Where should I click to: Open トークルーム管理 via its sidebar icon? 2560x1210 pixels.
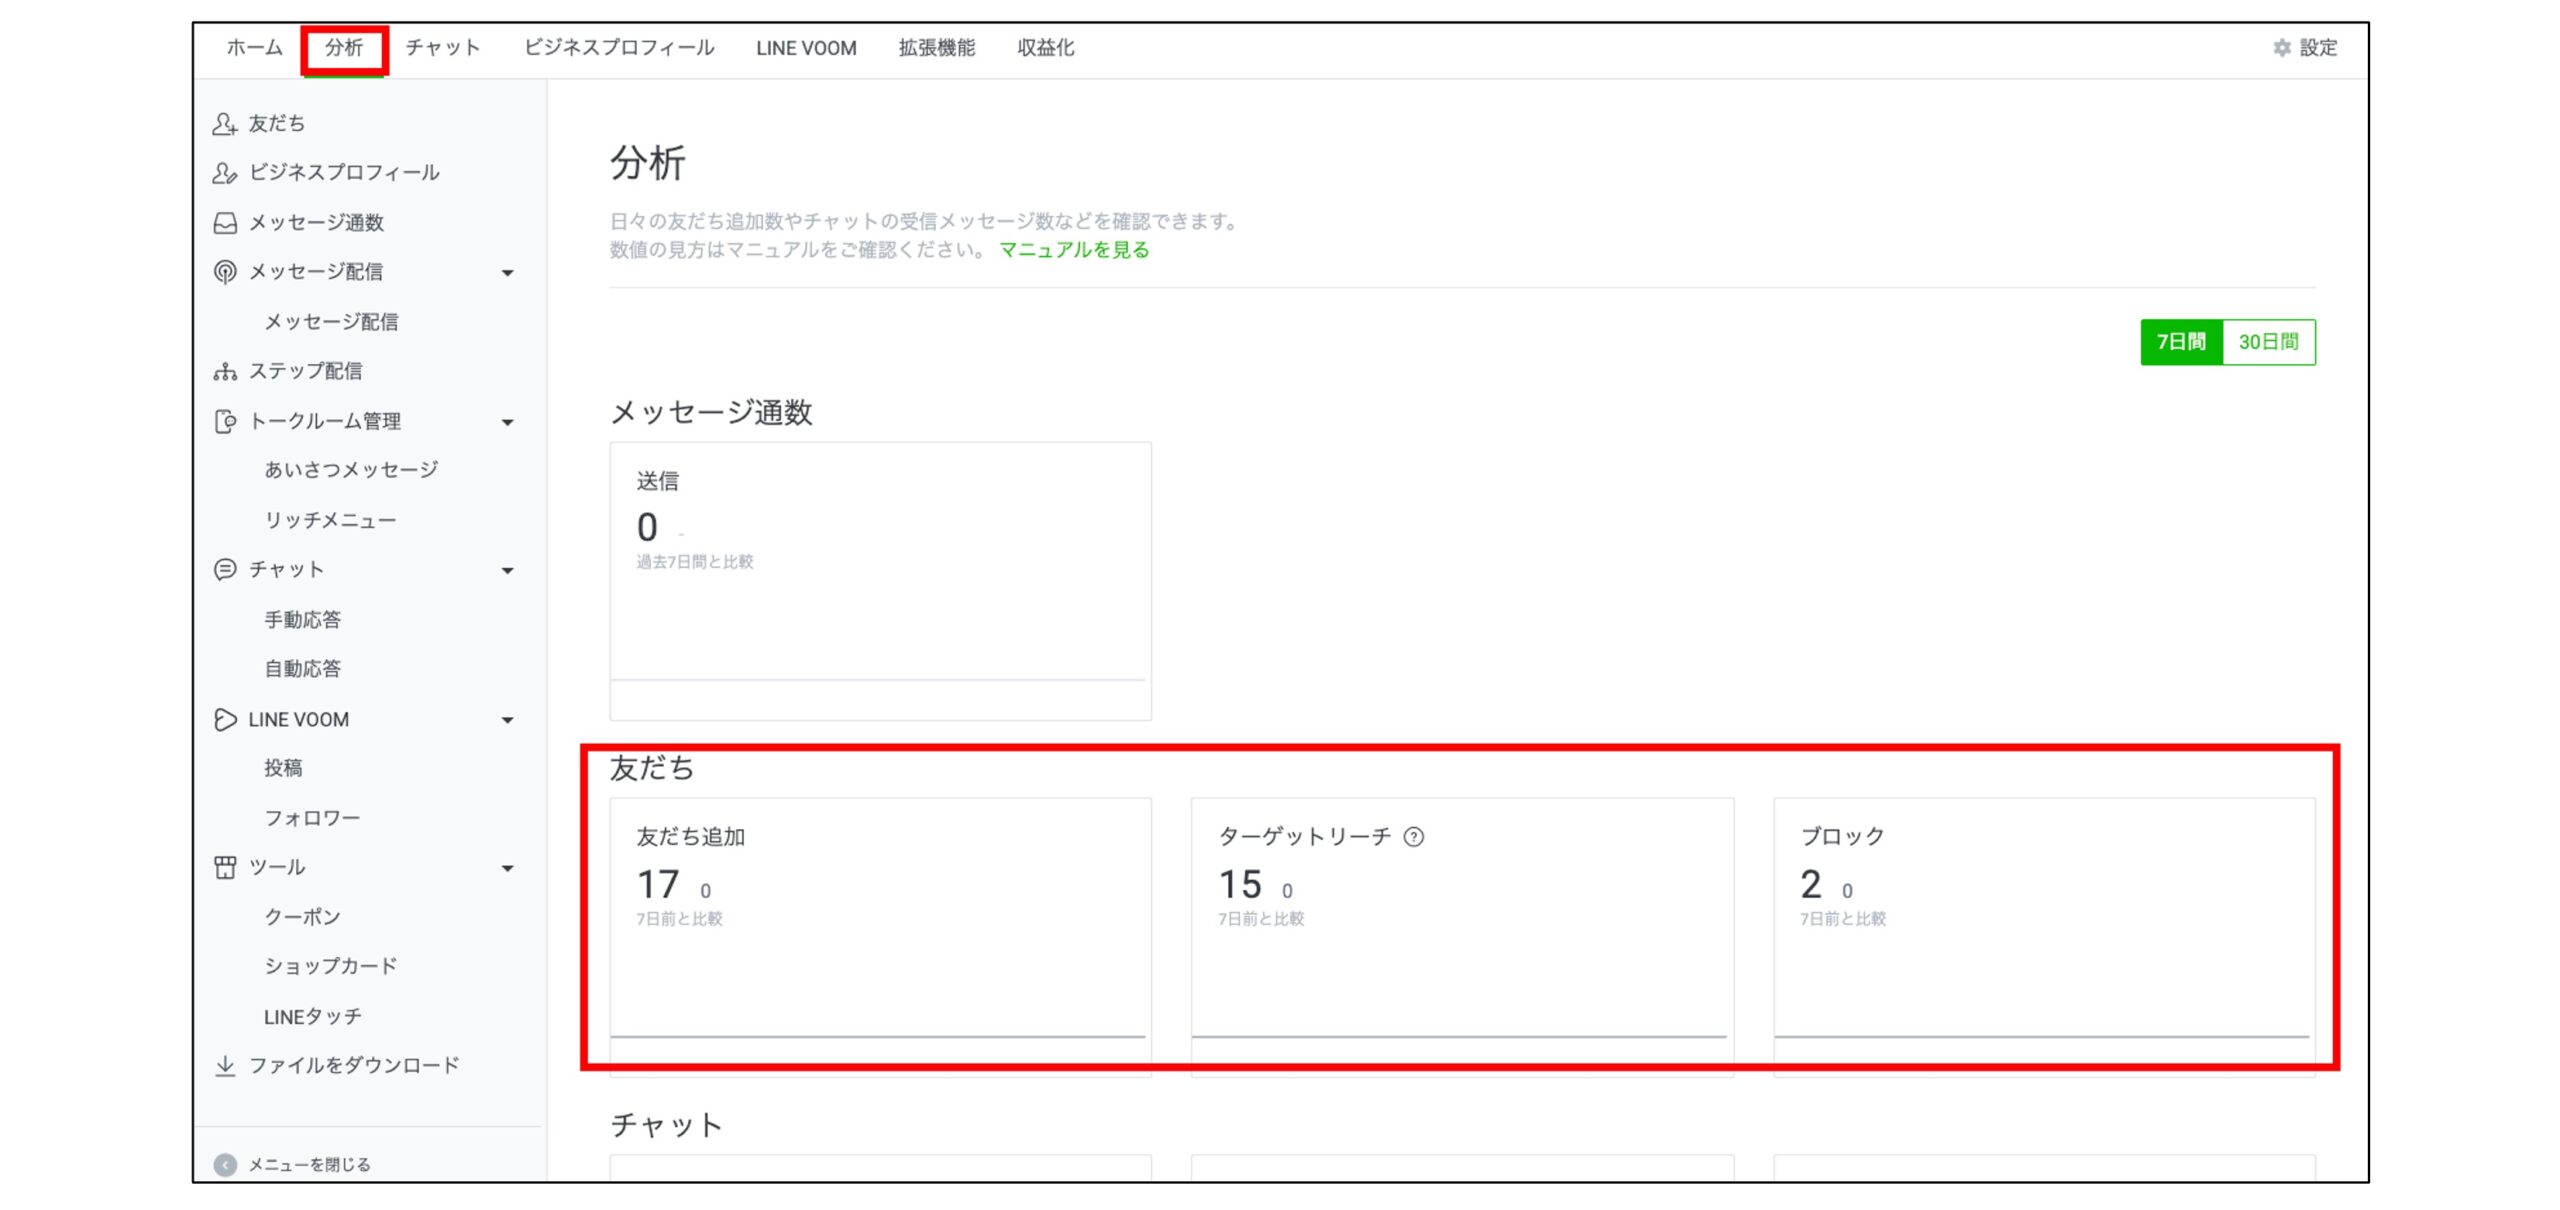pos(224,420)
